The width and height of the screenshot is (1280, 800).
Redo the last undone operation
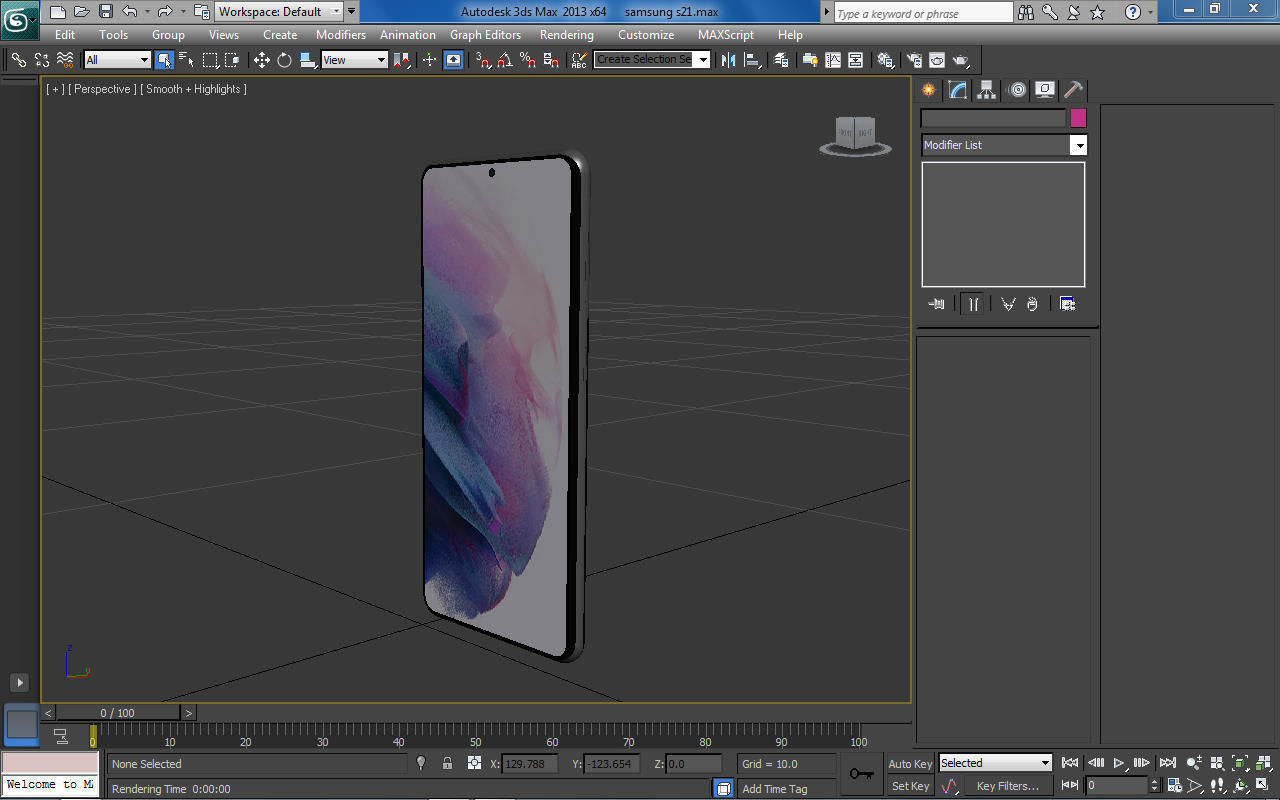pyautogui.click(x=165, y=12)
